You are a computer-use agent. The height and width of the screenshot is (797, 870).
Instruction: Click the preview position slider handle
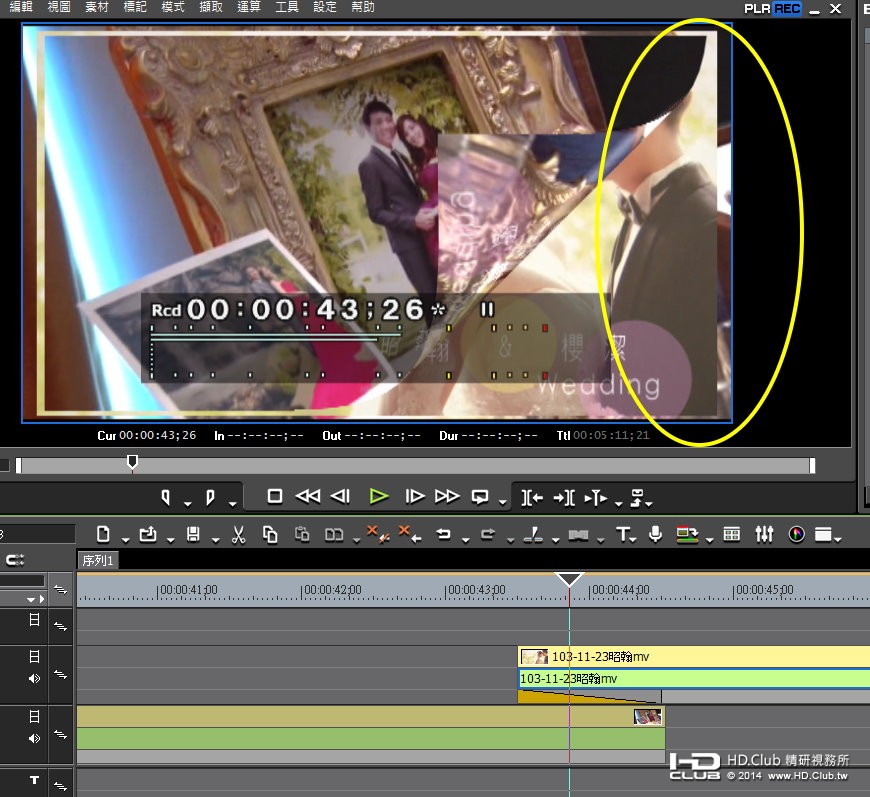click(x=132, y=462)
